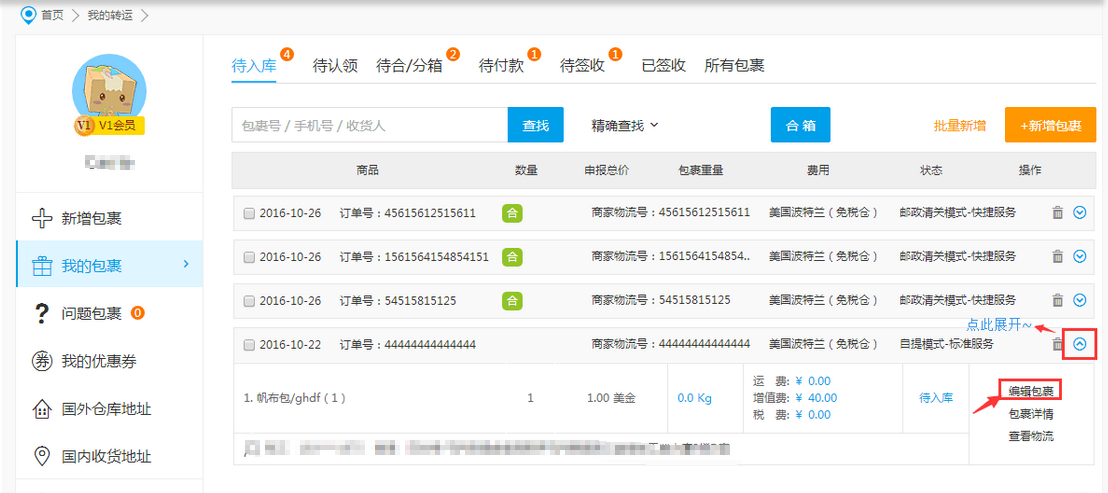Go to 我的优惠券 coupons page

98,361
